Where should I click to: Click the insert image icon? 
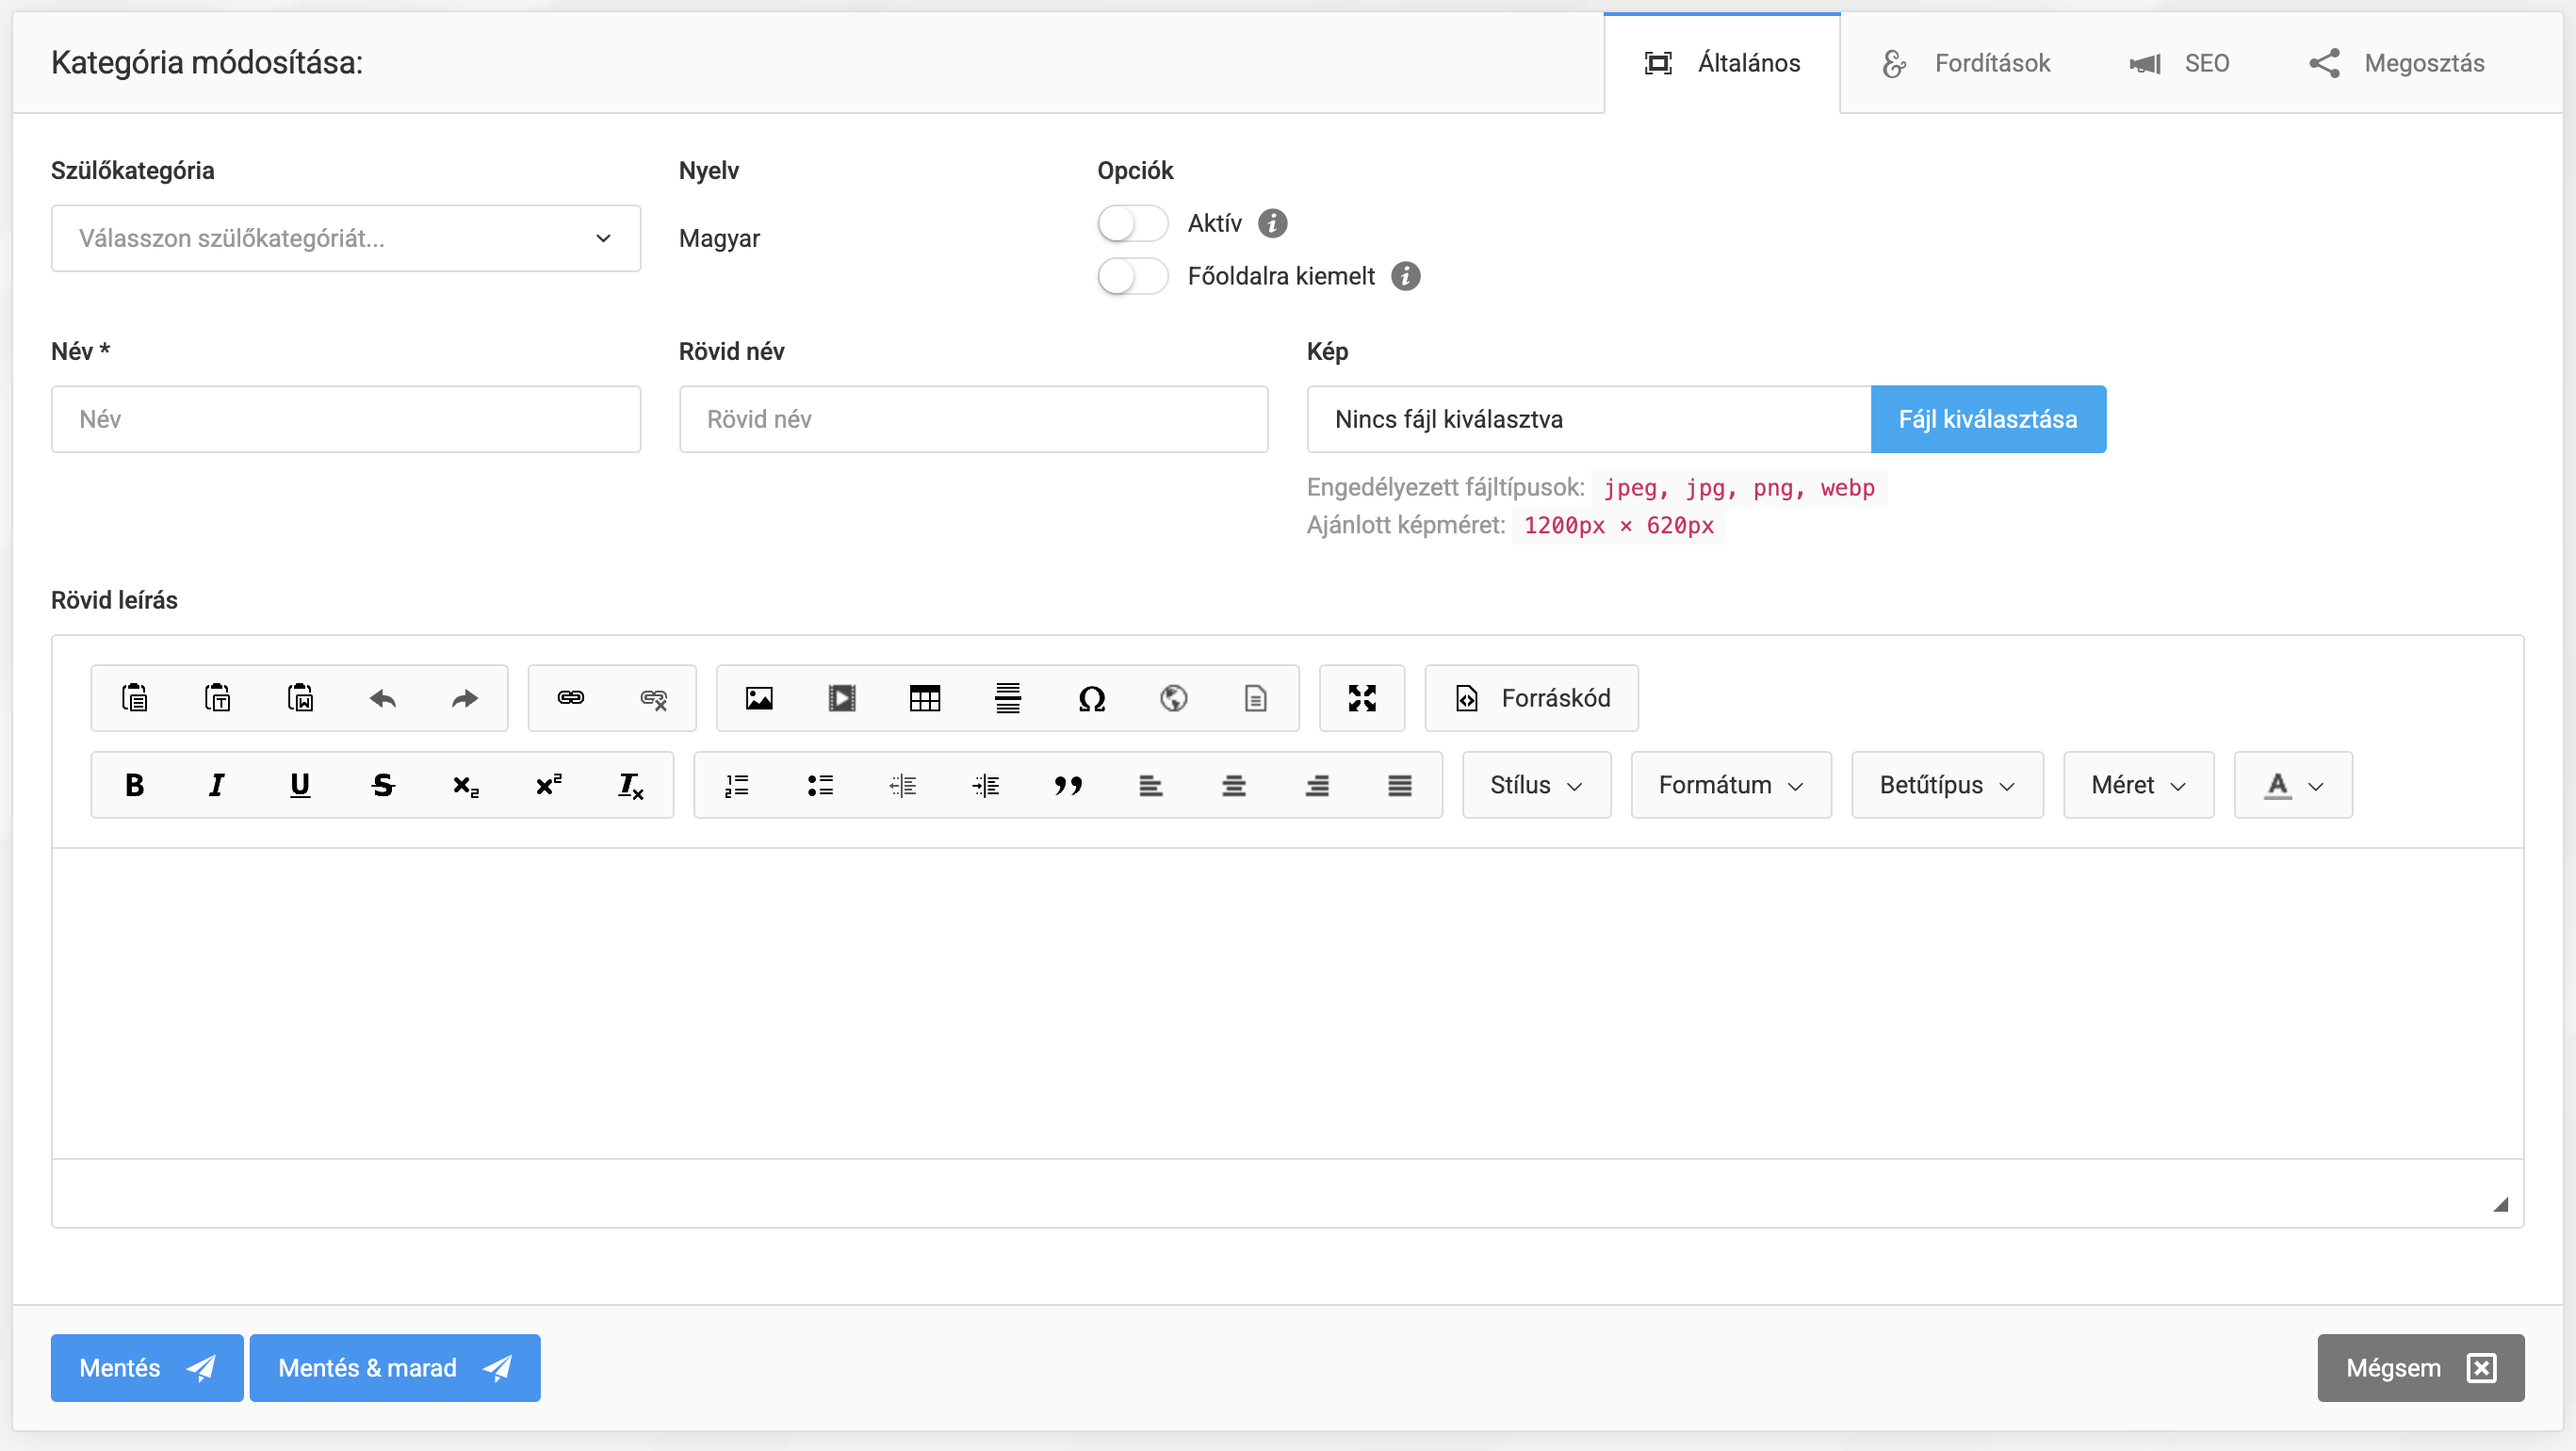click(759, 698)
